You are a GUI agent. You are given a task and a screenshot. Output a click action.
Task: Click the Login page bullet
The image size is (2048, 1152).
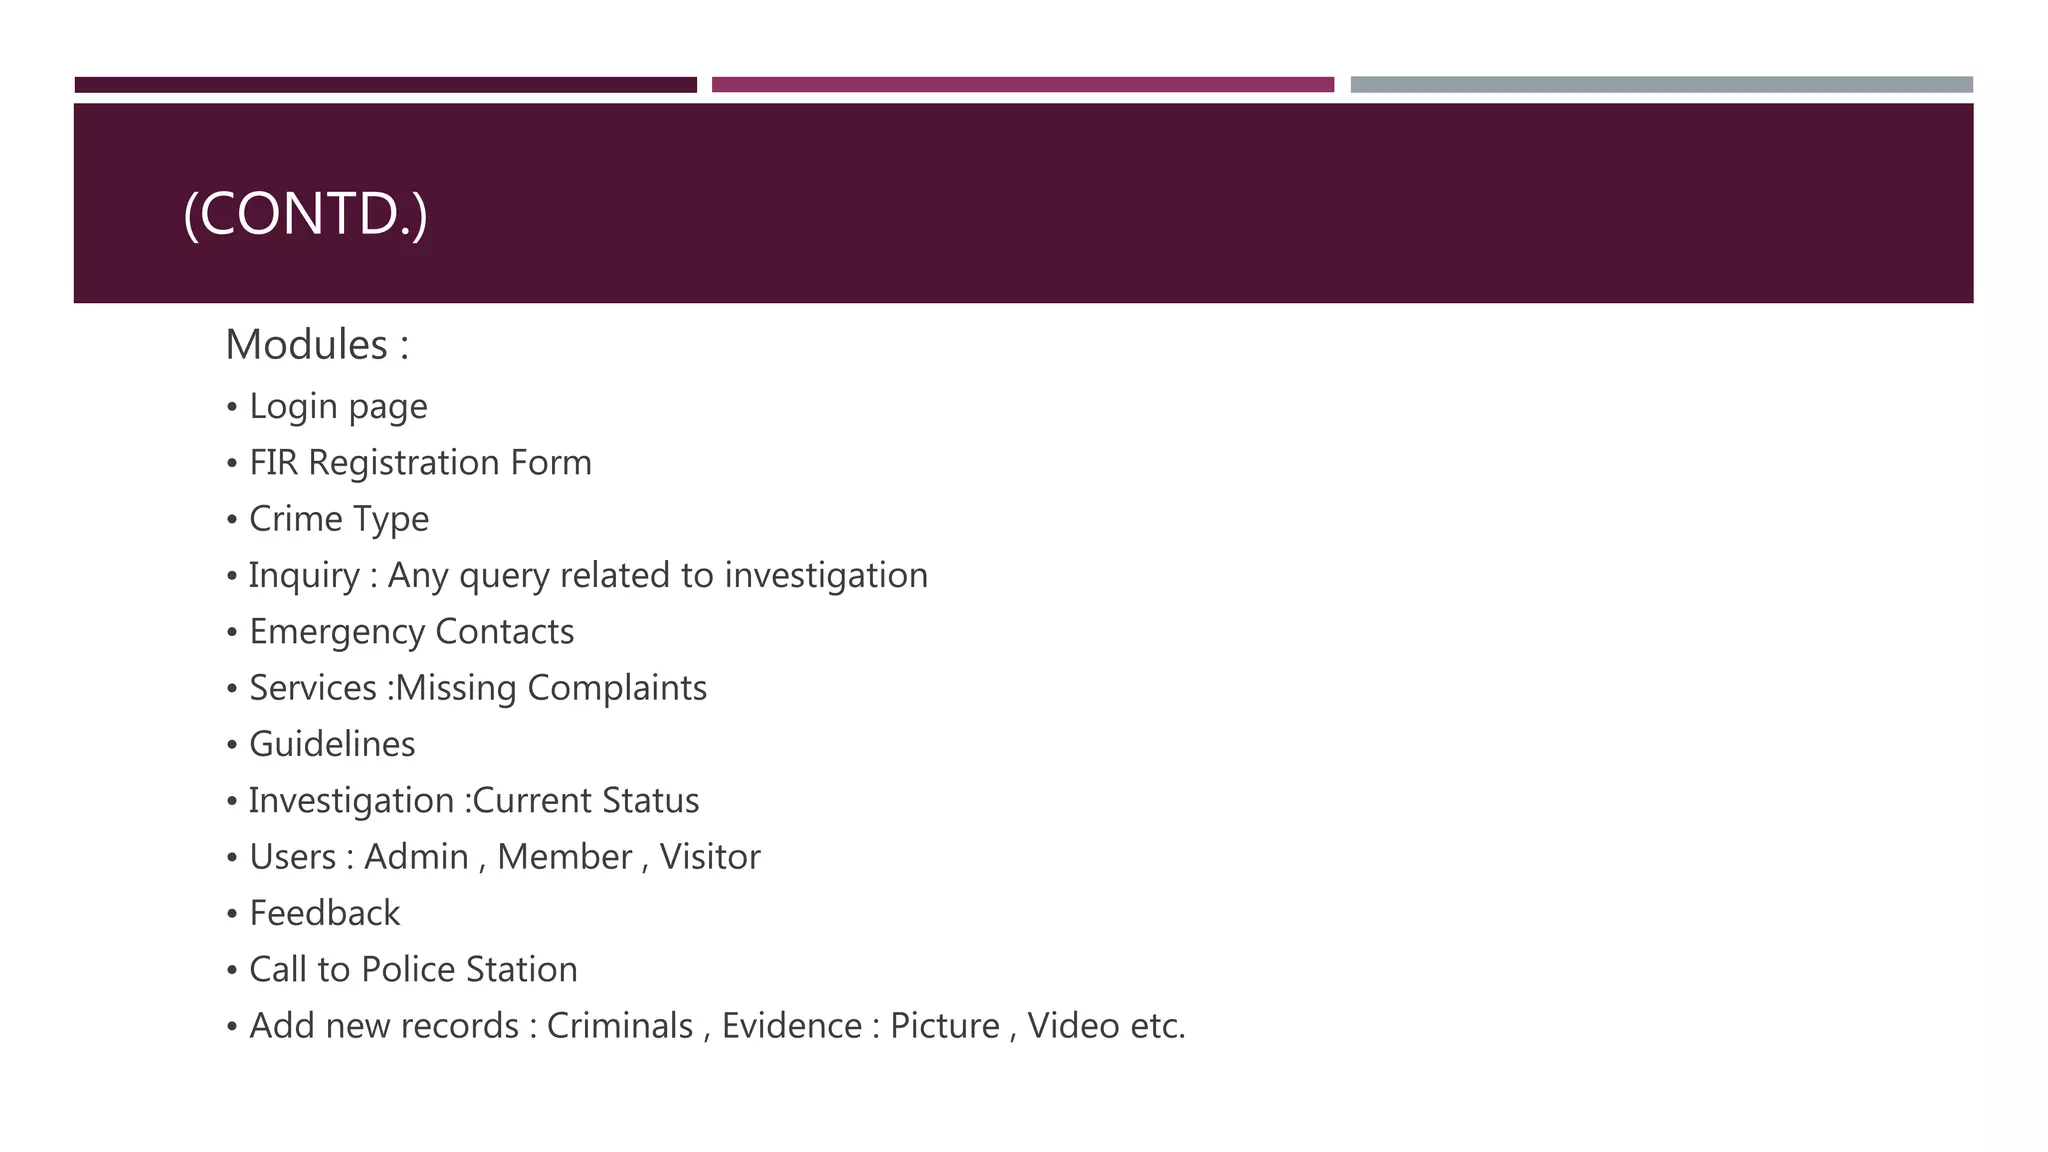click(326, 407)
